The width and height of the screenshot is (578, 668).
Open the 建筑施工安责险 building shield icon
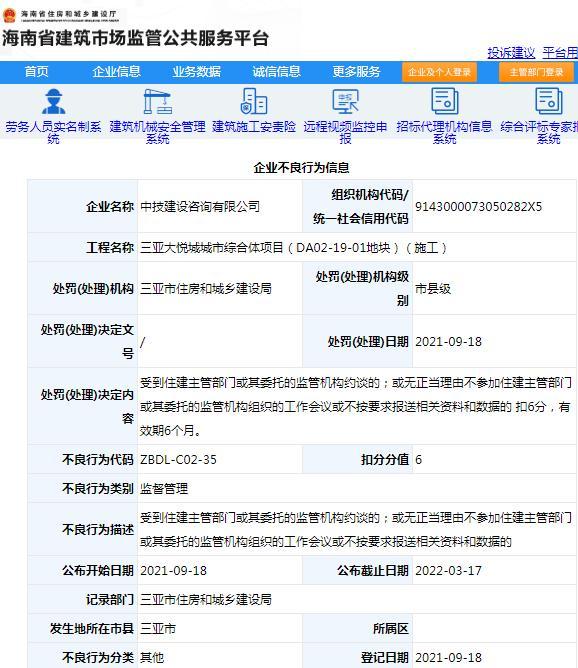point(254,101)
